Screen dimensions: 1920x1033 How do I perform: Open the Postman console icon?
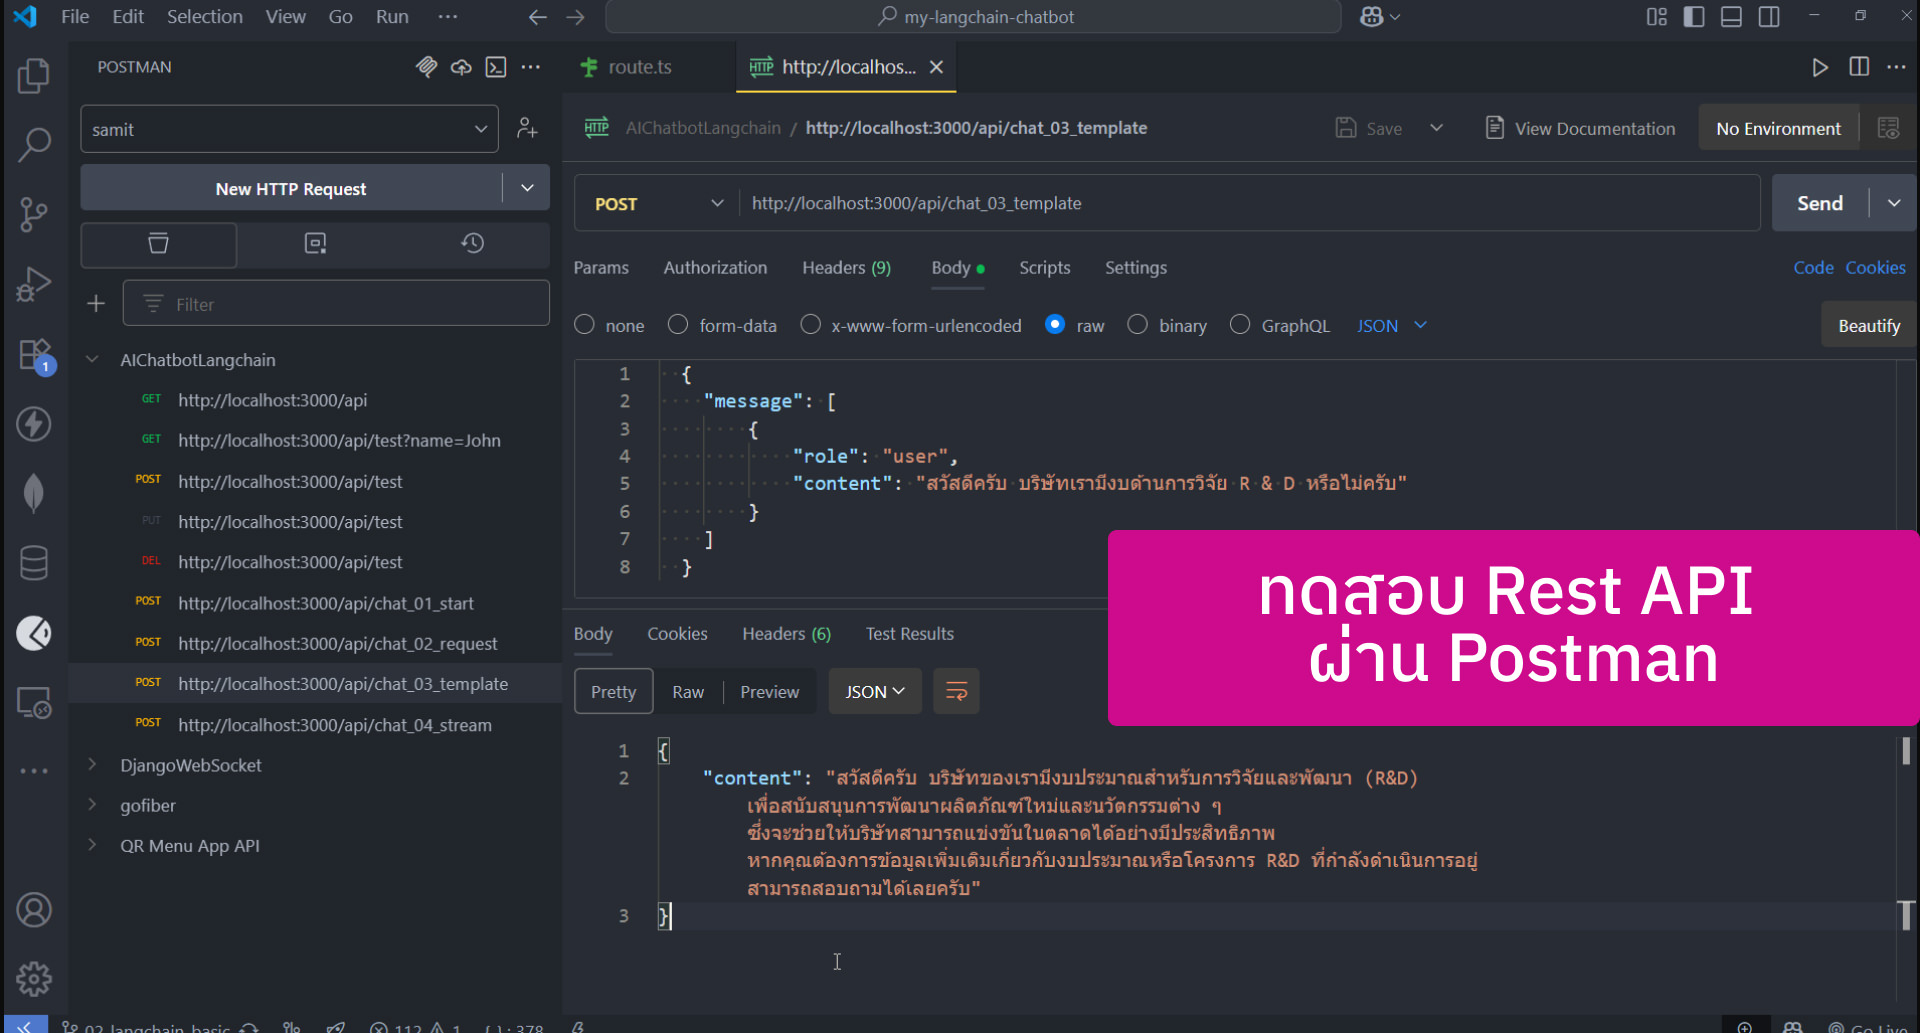pyautogui.click(x=496, y=67)
